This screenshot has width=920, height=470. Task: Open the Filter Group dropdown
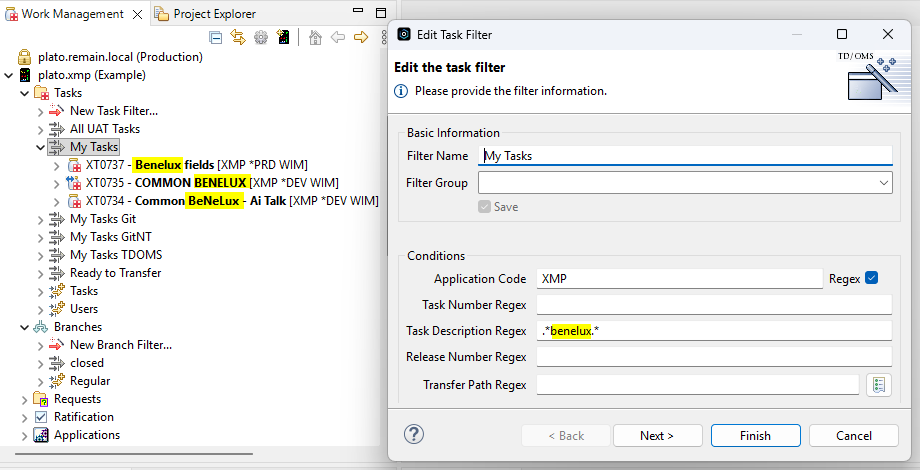[x=883, y=183]
